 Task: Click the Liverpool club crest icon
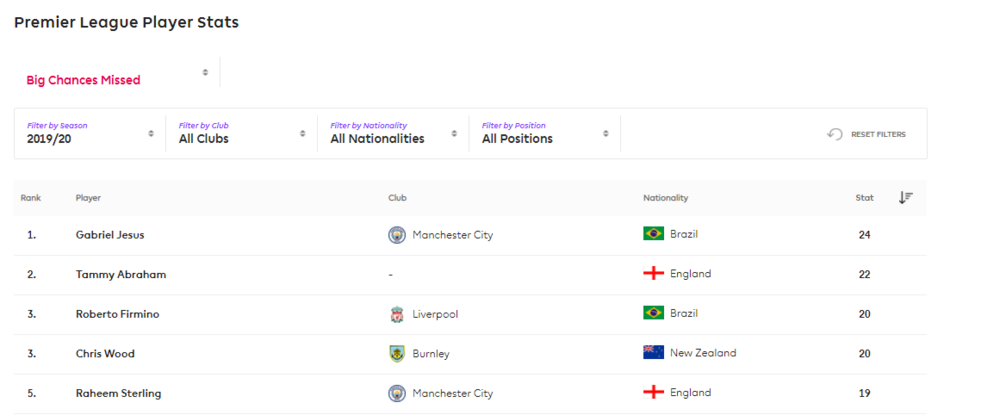pos(397,314)
